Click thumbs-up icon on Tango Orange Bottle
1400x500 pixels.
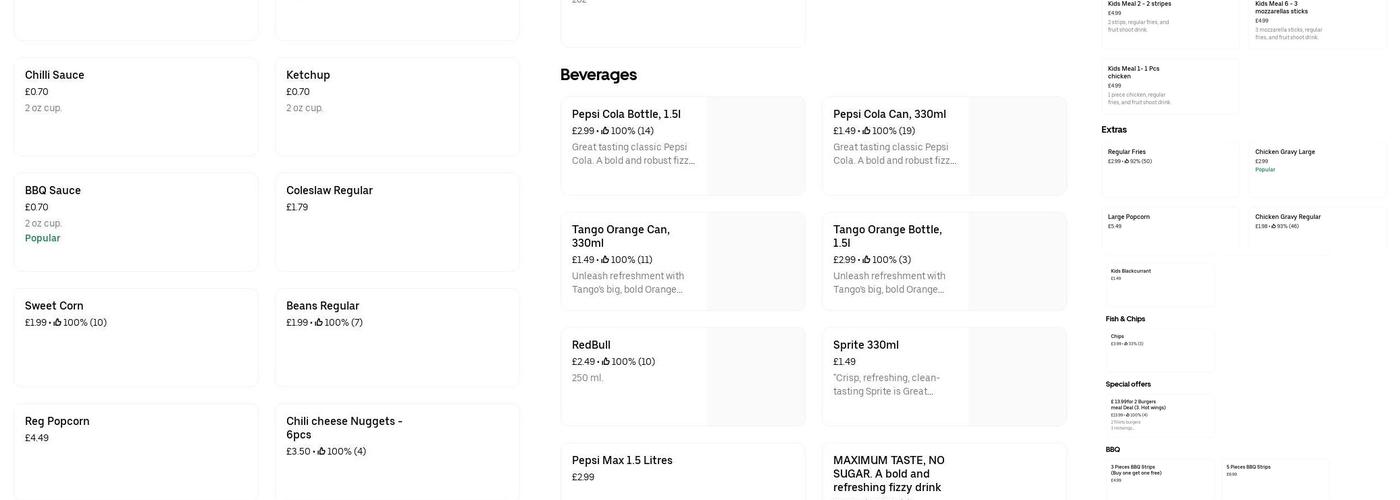(867, 260)
